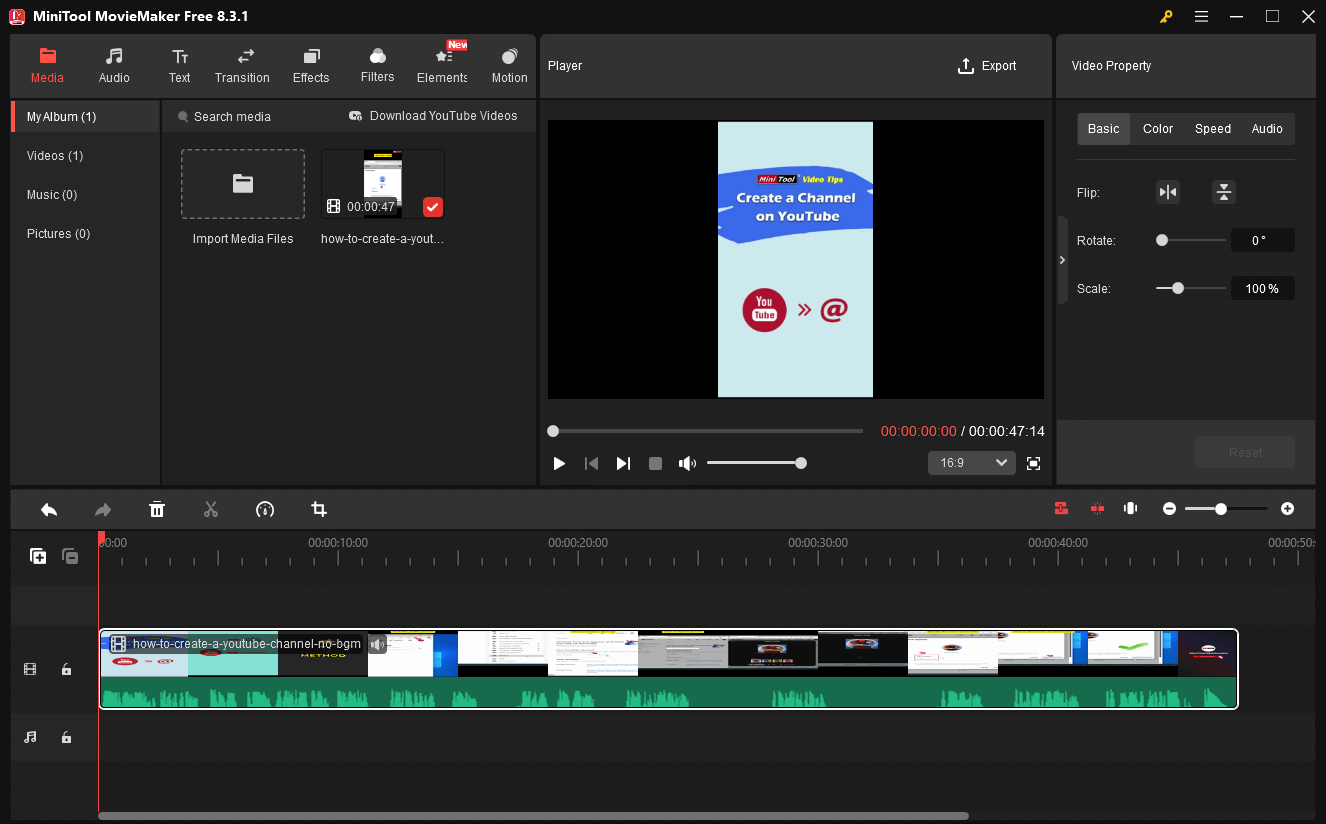This screenshot has height=824, width=1326.
Task: Switch to the Color tab
Action: pos(1157,128)
